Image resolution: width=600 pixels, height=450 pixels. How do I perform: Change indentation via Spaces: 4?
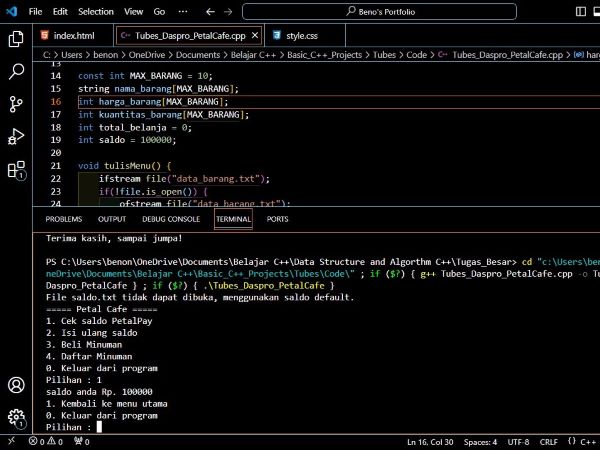(x=481, y=441)
